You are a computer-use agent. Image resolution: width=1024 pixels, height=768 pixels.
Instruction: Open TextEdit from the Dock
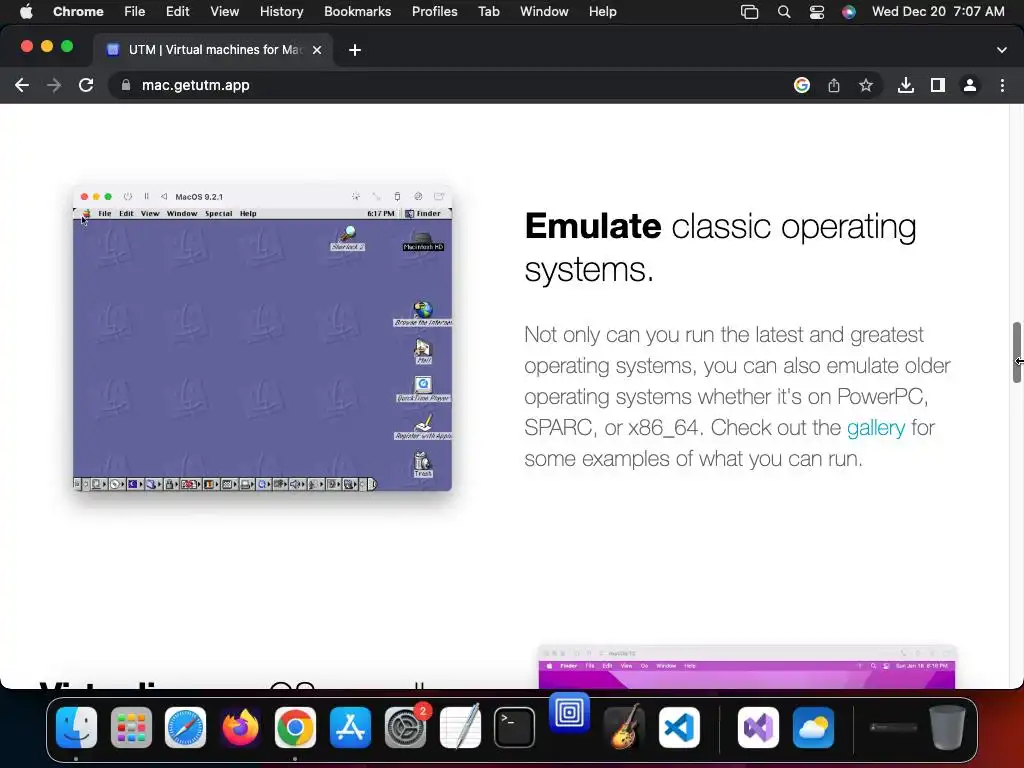tap(460, 727)
